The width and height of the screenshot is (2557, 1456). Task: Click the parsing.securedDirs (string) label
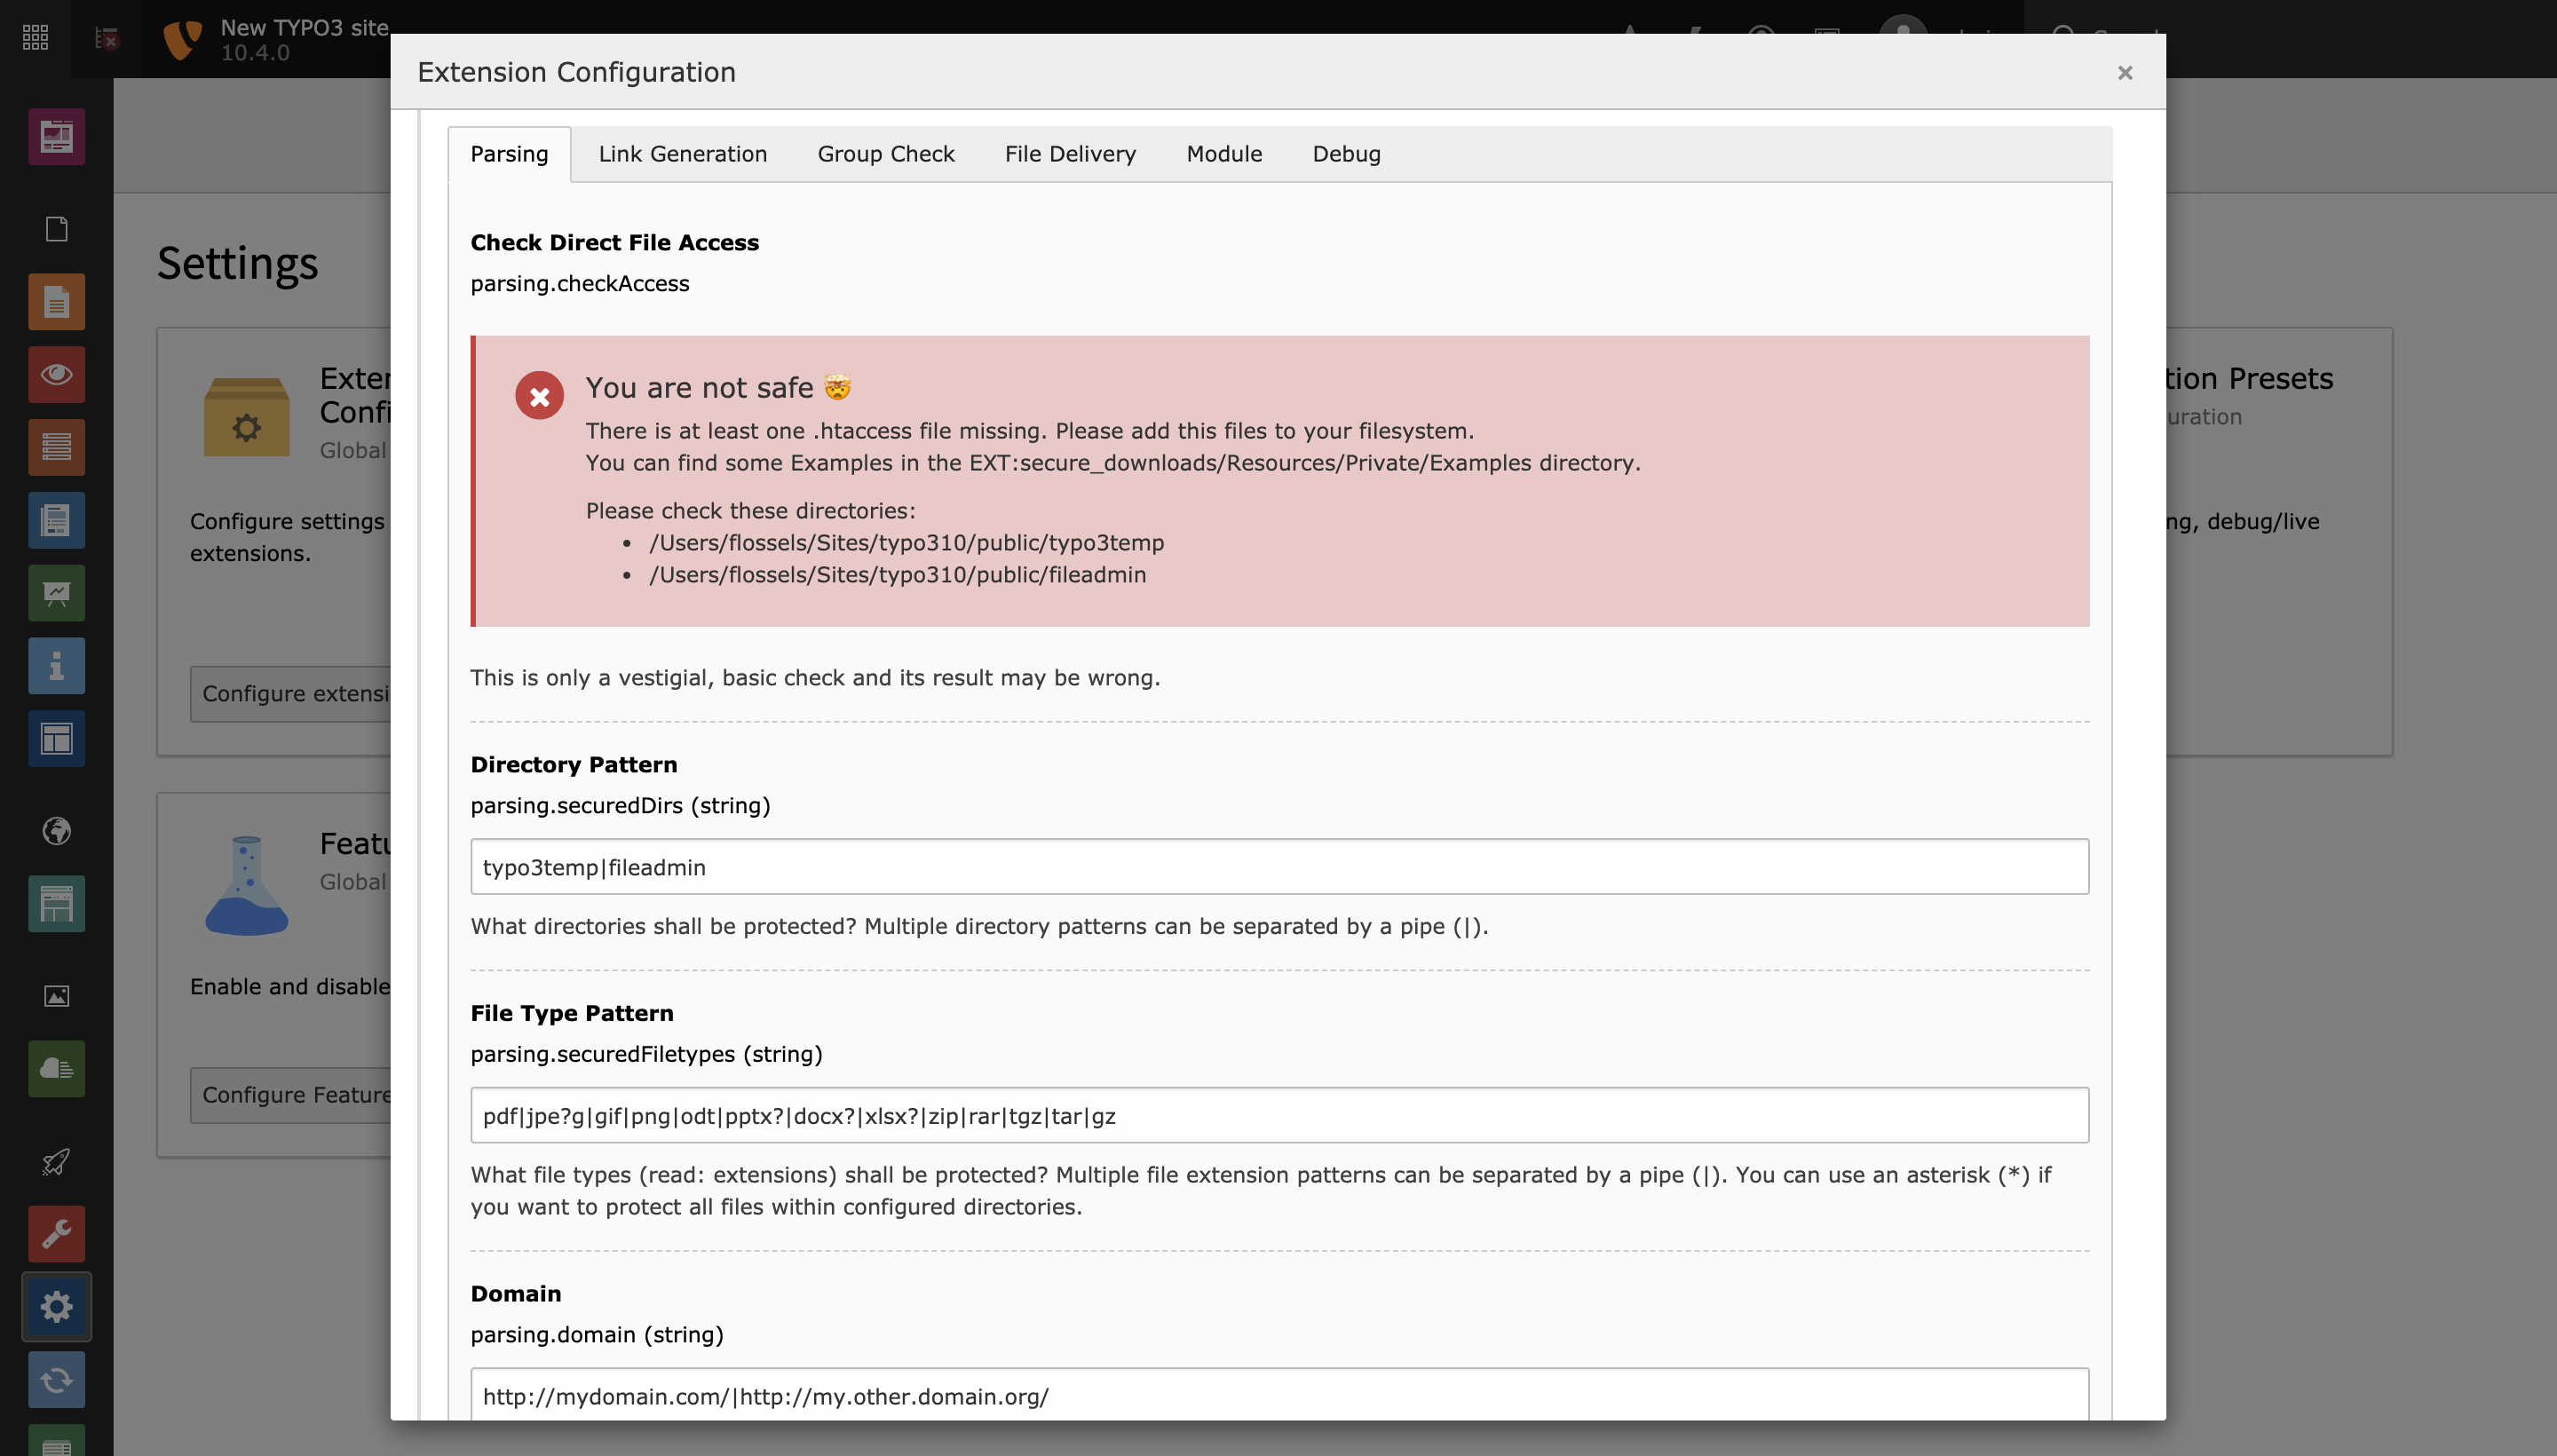click(x=620, y=806)
